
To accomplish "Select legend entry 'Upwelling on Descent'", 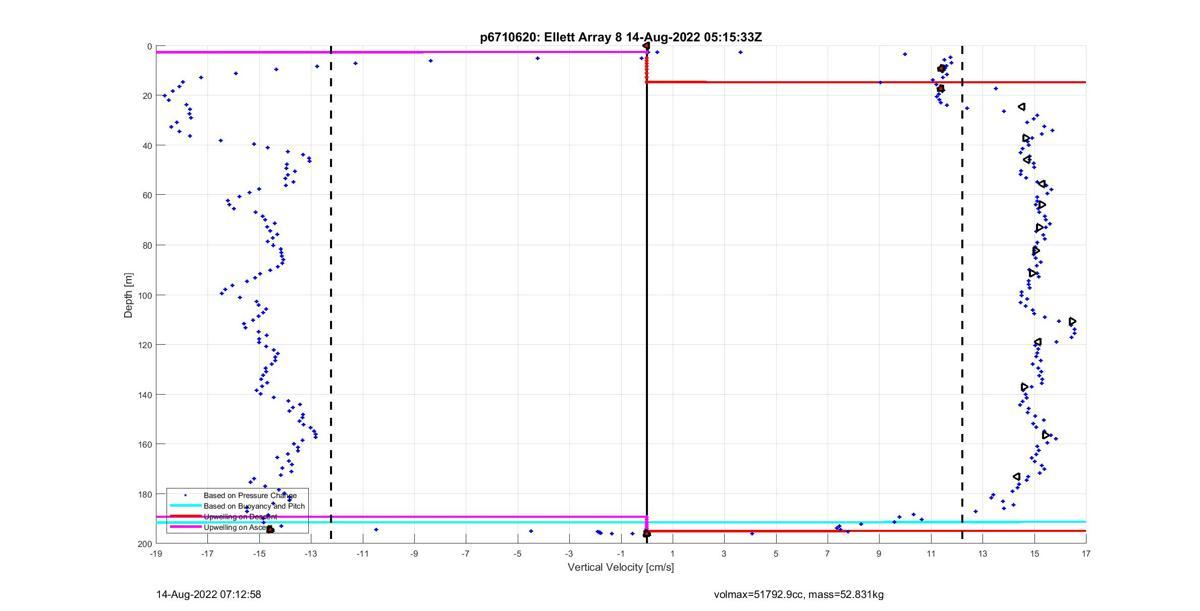I will tap(240, 517).
